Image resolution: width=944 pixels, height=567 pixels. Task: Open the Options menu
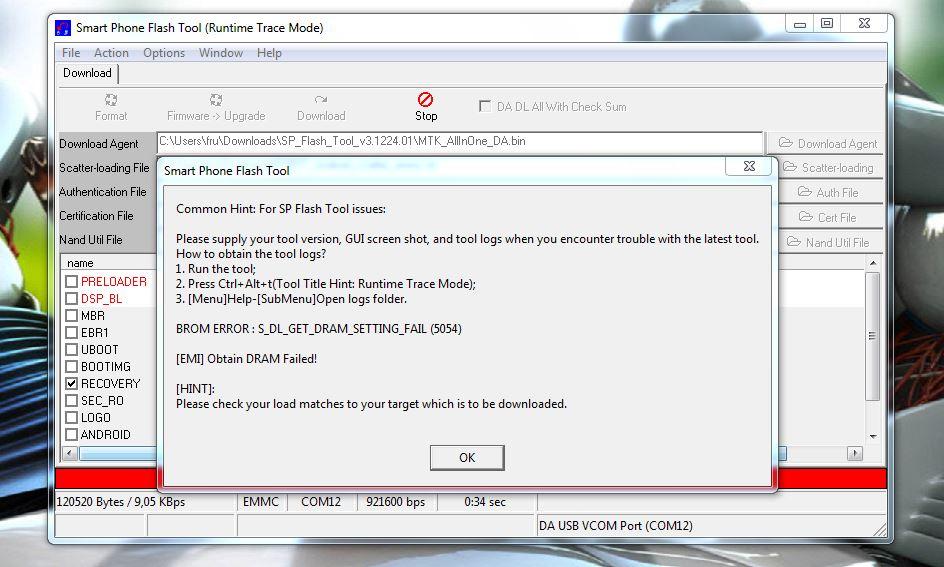164,53
